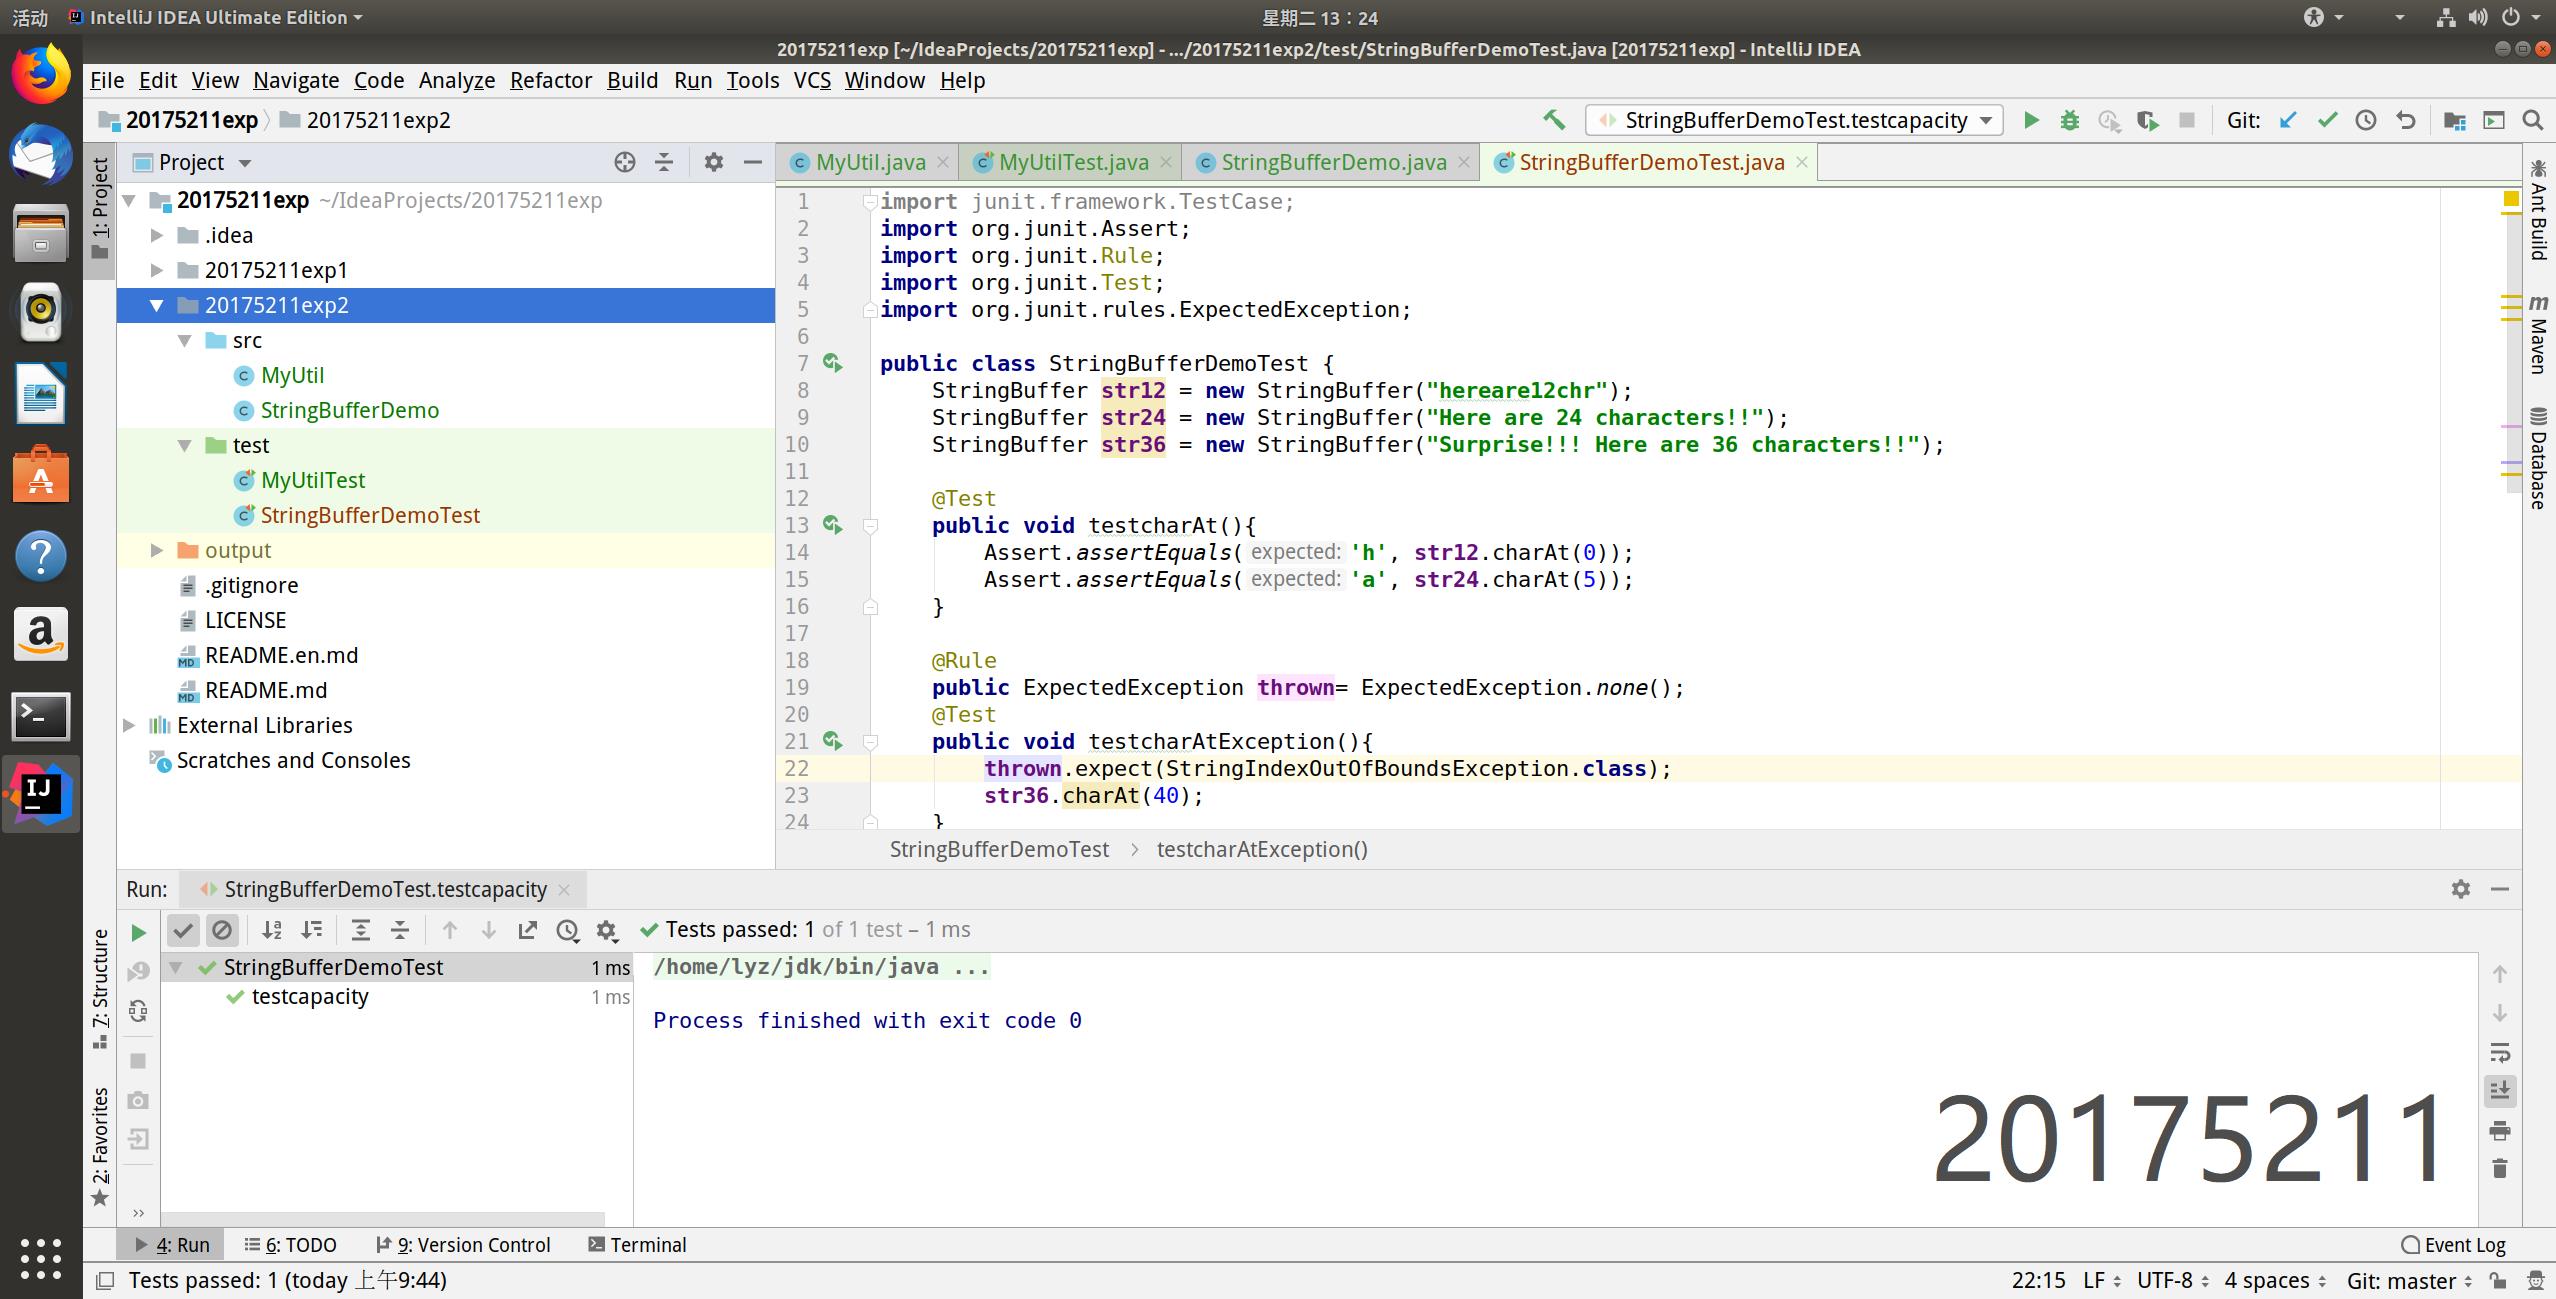Open the 6: TODO tool window
Viewport: 2556px width, 1299px height.
[290, 1244]
